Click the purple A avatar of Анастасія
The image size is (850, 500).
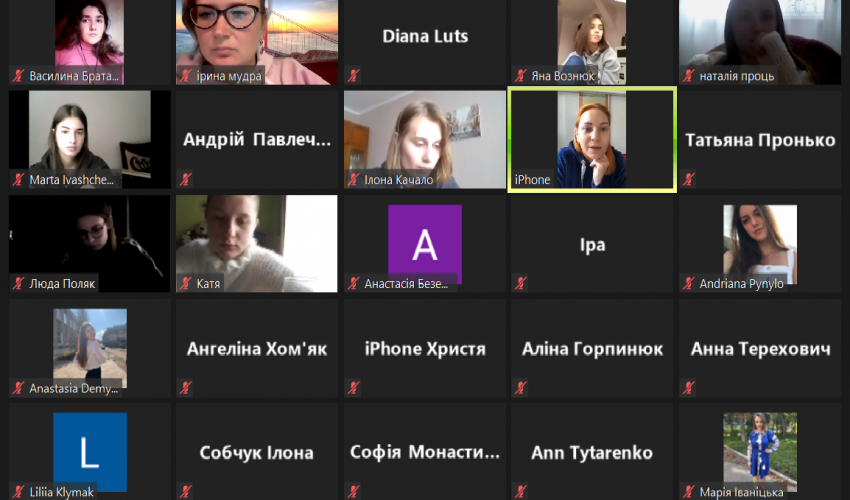(x=425, y=244)
